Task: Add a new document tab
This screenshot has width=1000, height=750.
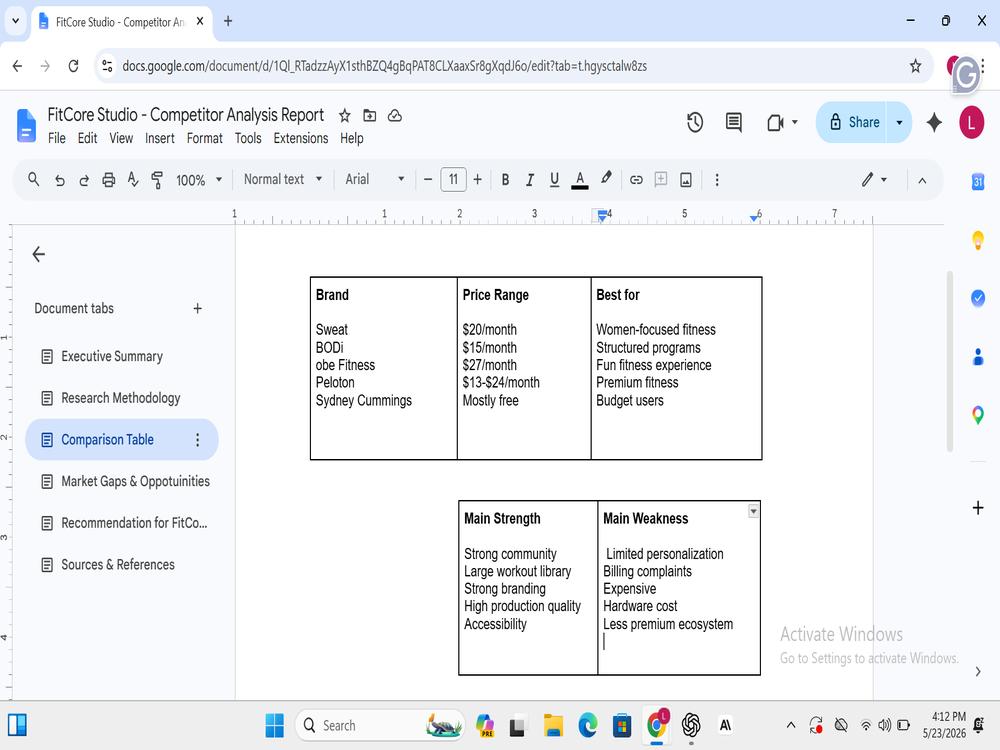Action: [x=198, y=309]
